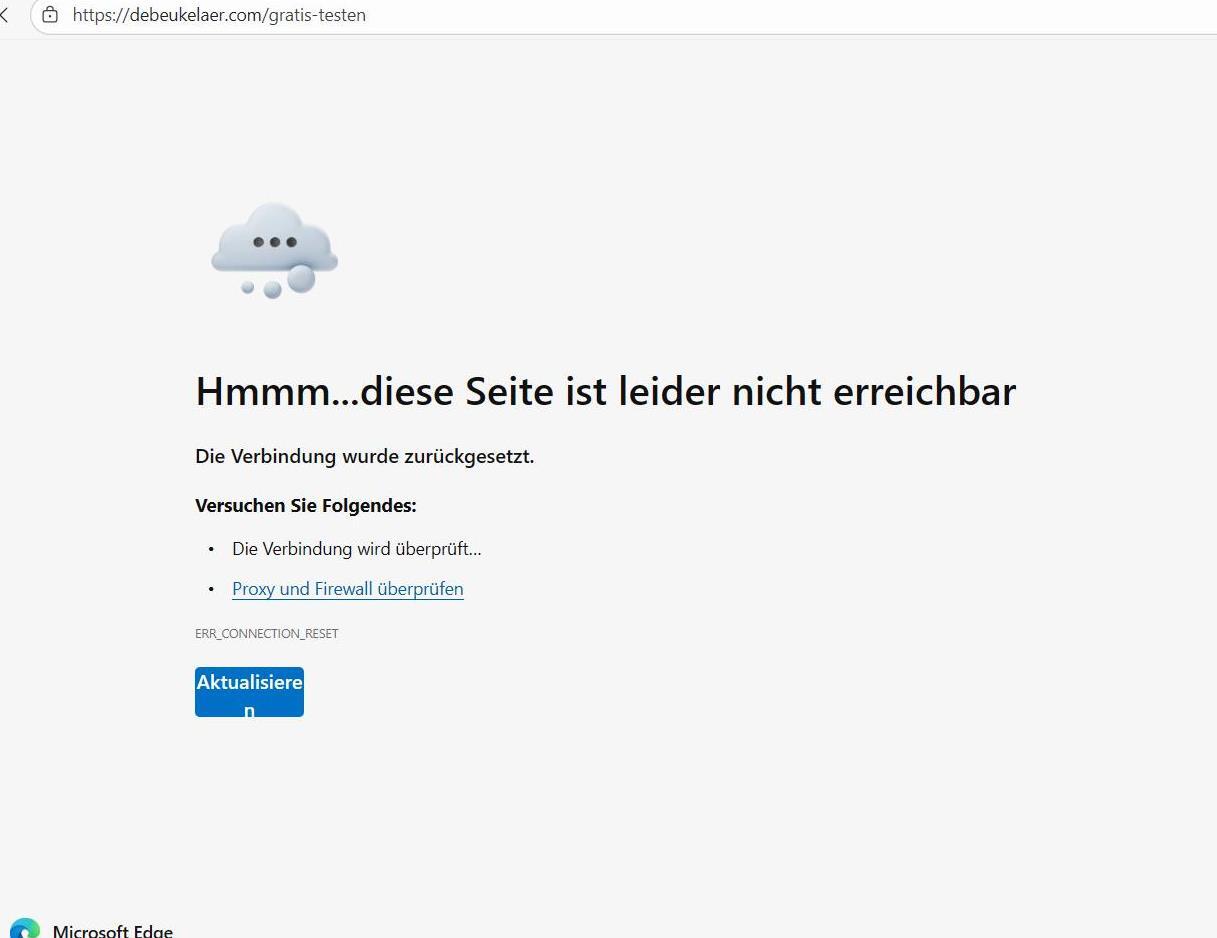Click the bullet before the Proxy link
1217x938 pixels.
(211, 589)
